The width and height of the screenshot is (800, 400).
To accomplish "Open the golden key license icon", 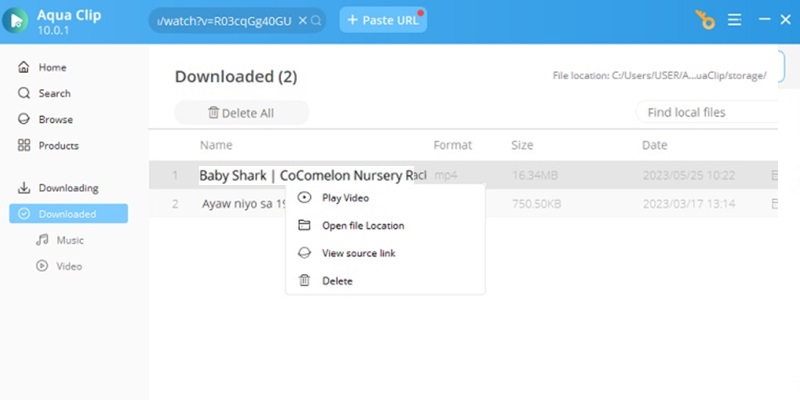I will 706,20.
